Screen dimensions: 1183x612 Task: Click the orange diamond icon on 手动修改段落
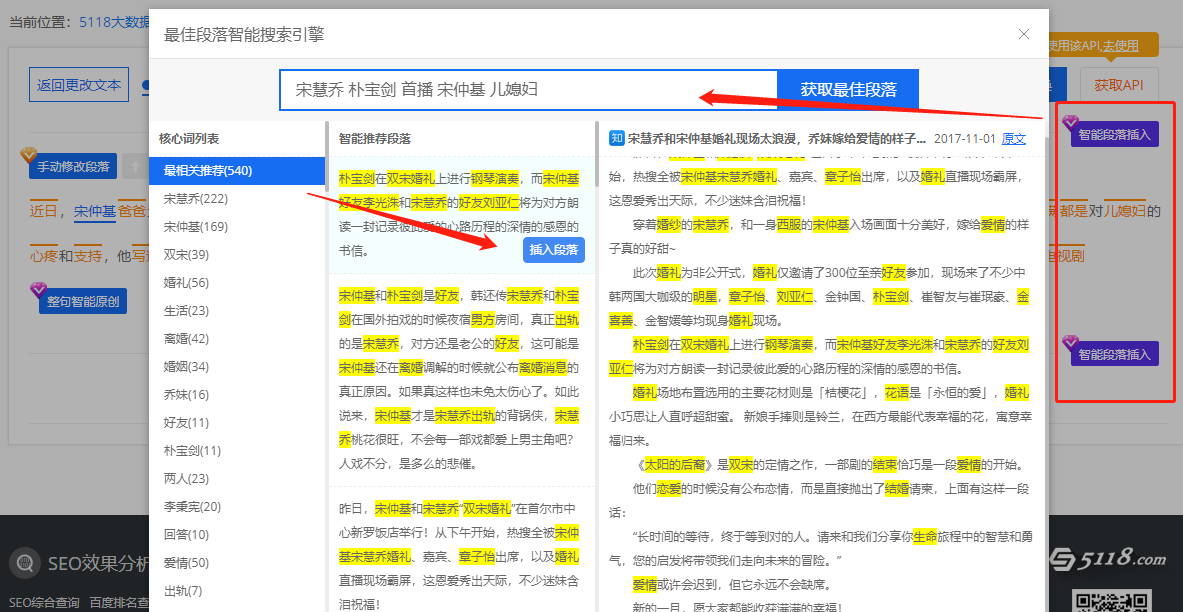(x=29, y=155)
